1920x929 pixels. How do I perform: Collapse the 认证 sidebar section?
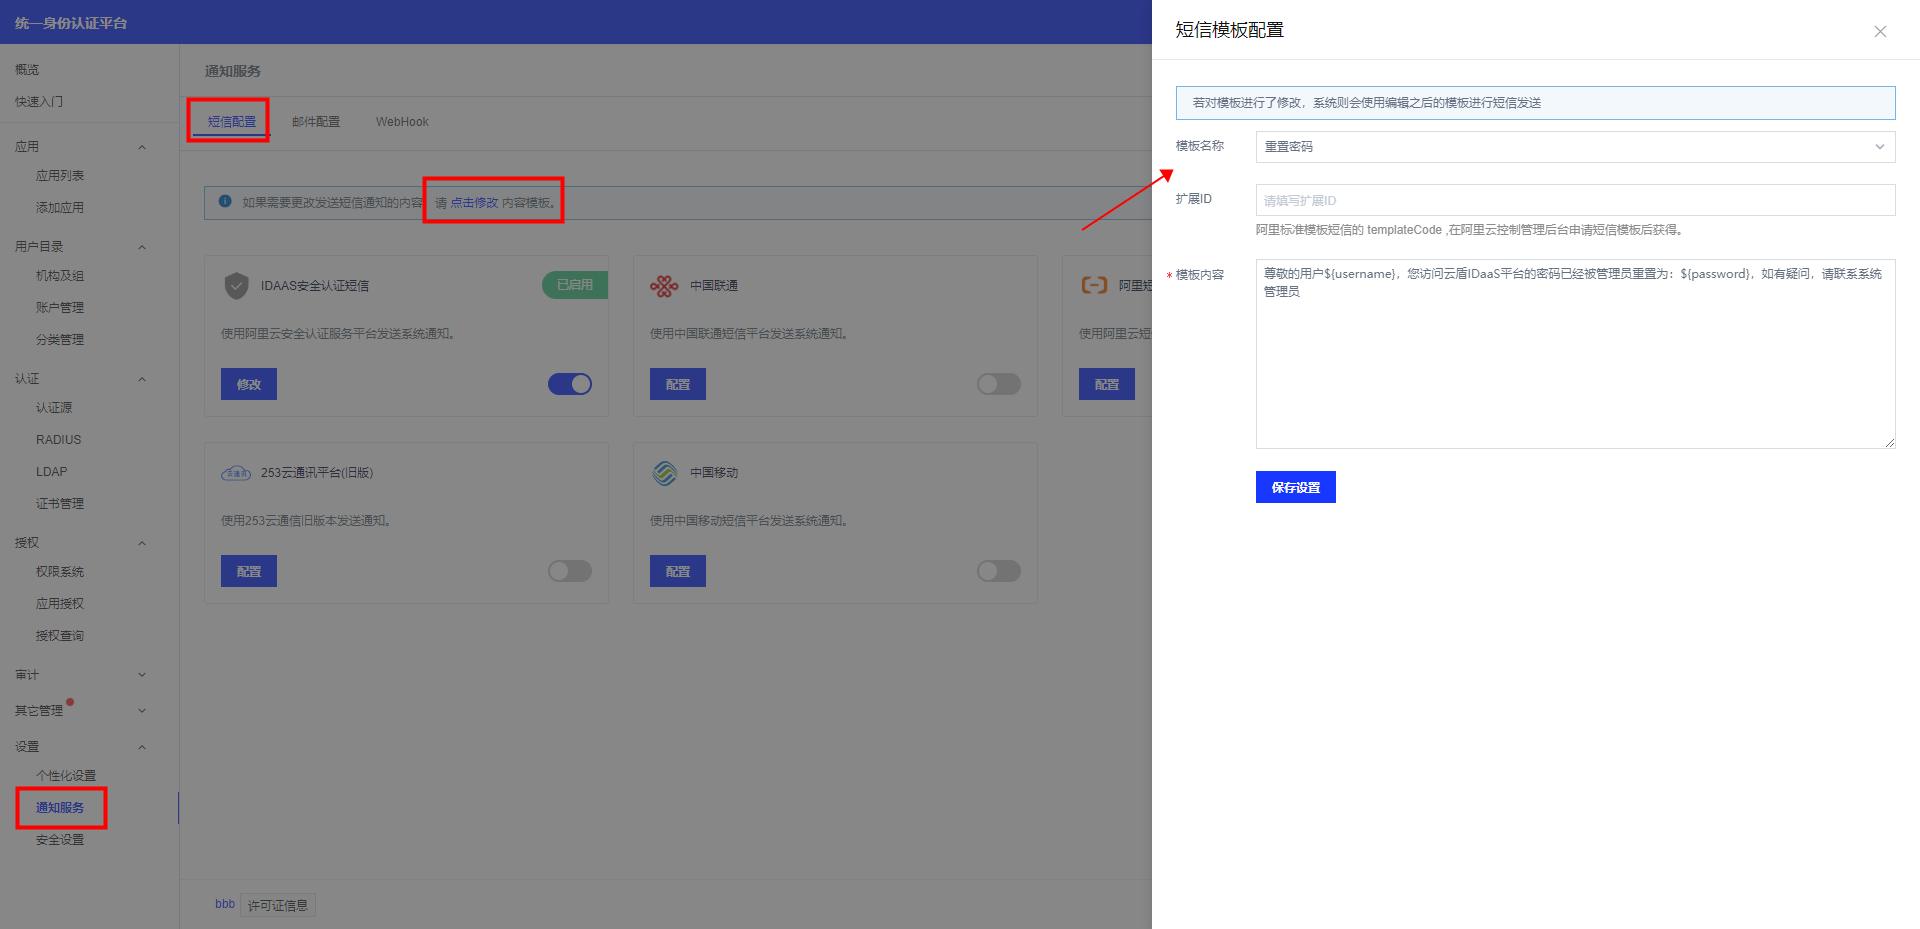142,379
